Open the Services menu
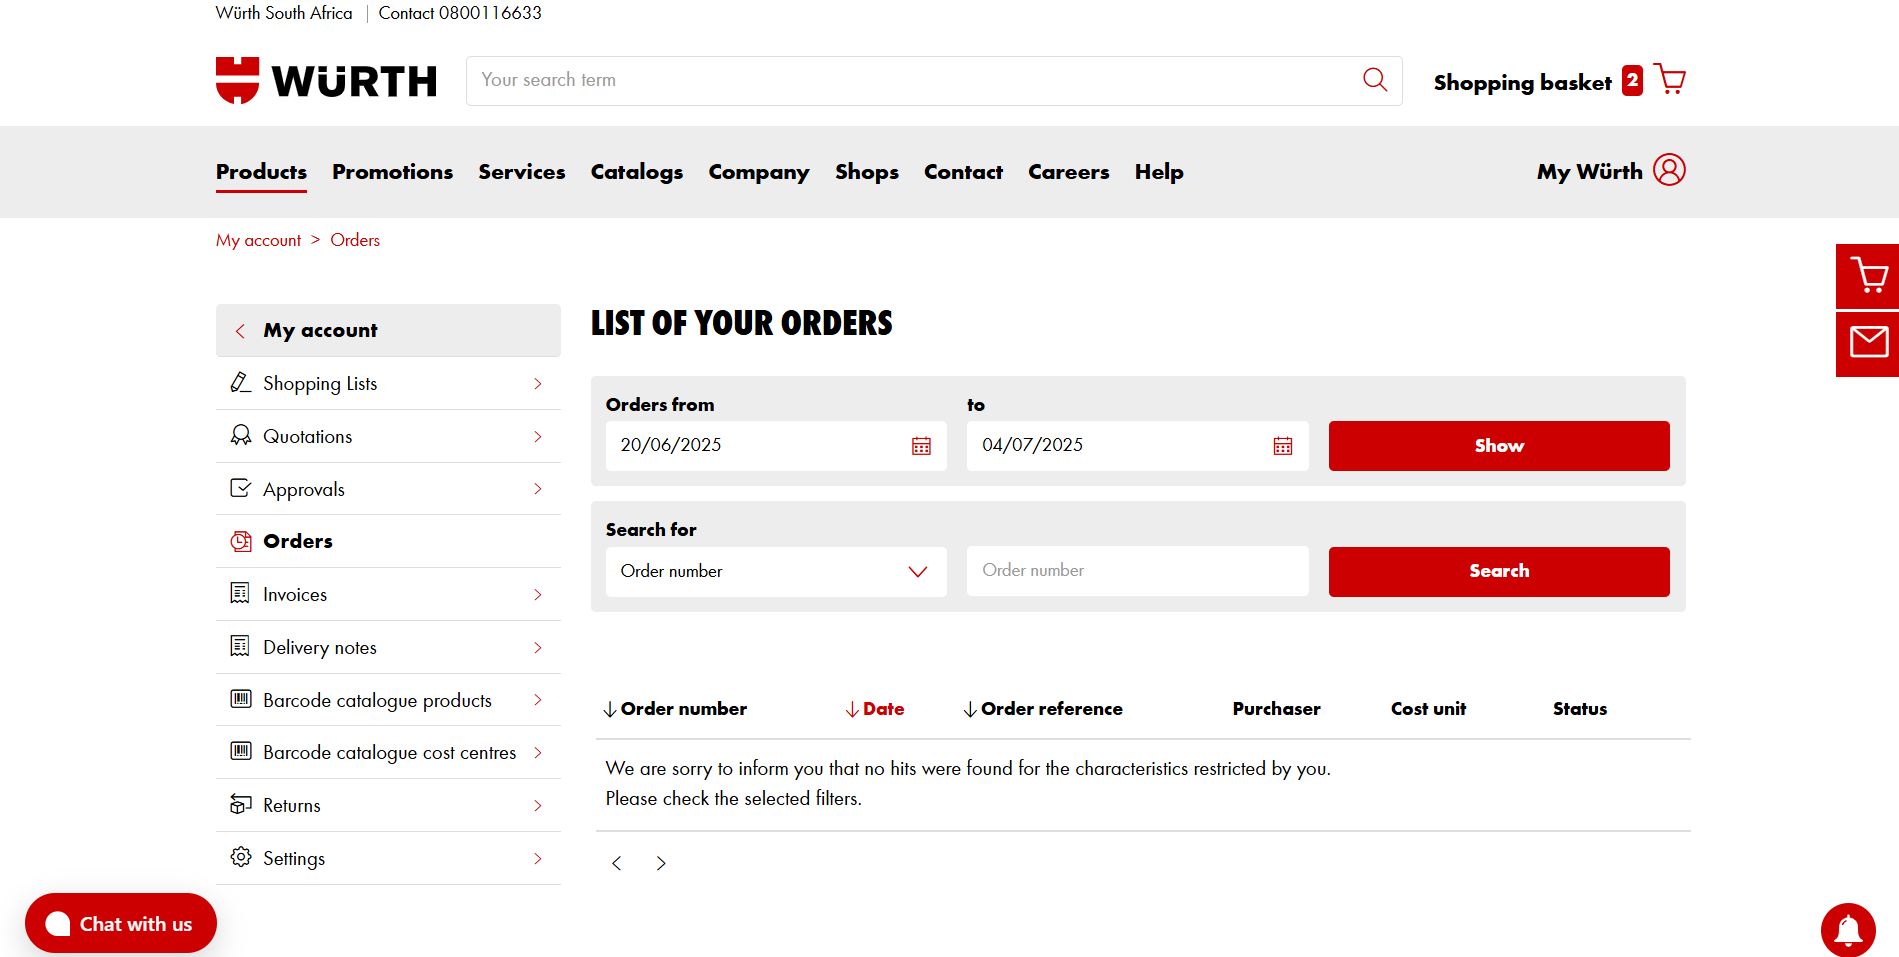The image size is (1899, 957). pos(522,172)
